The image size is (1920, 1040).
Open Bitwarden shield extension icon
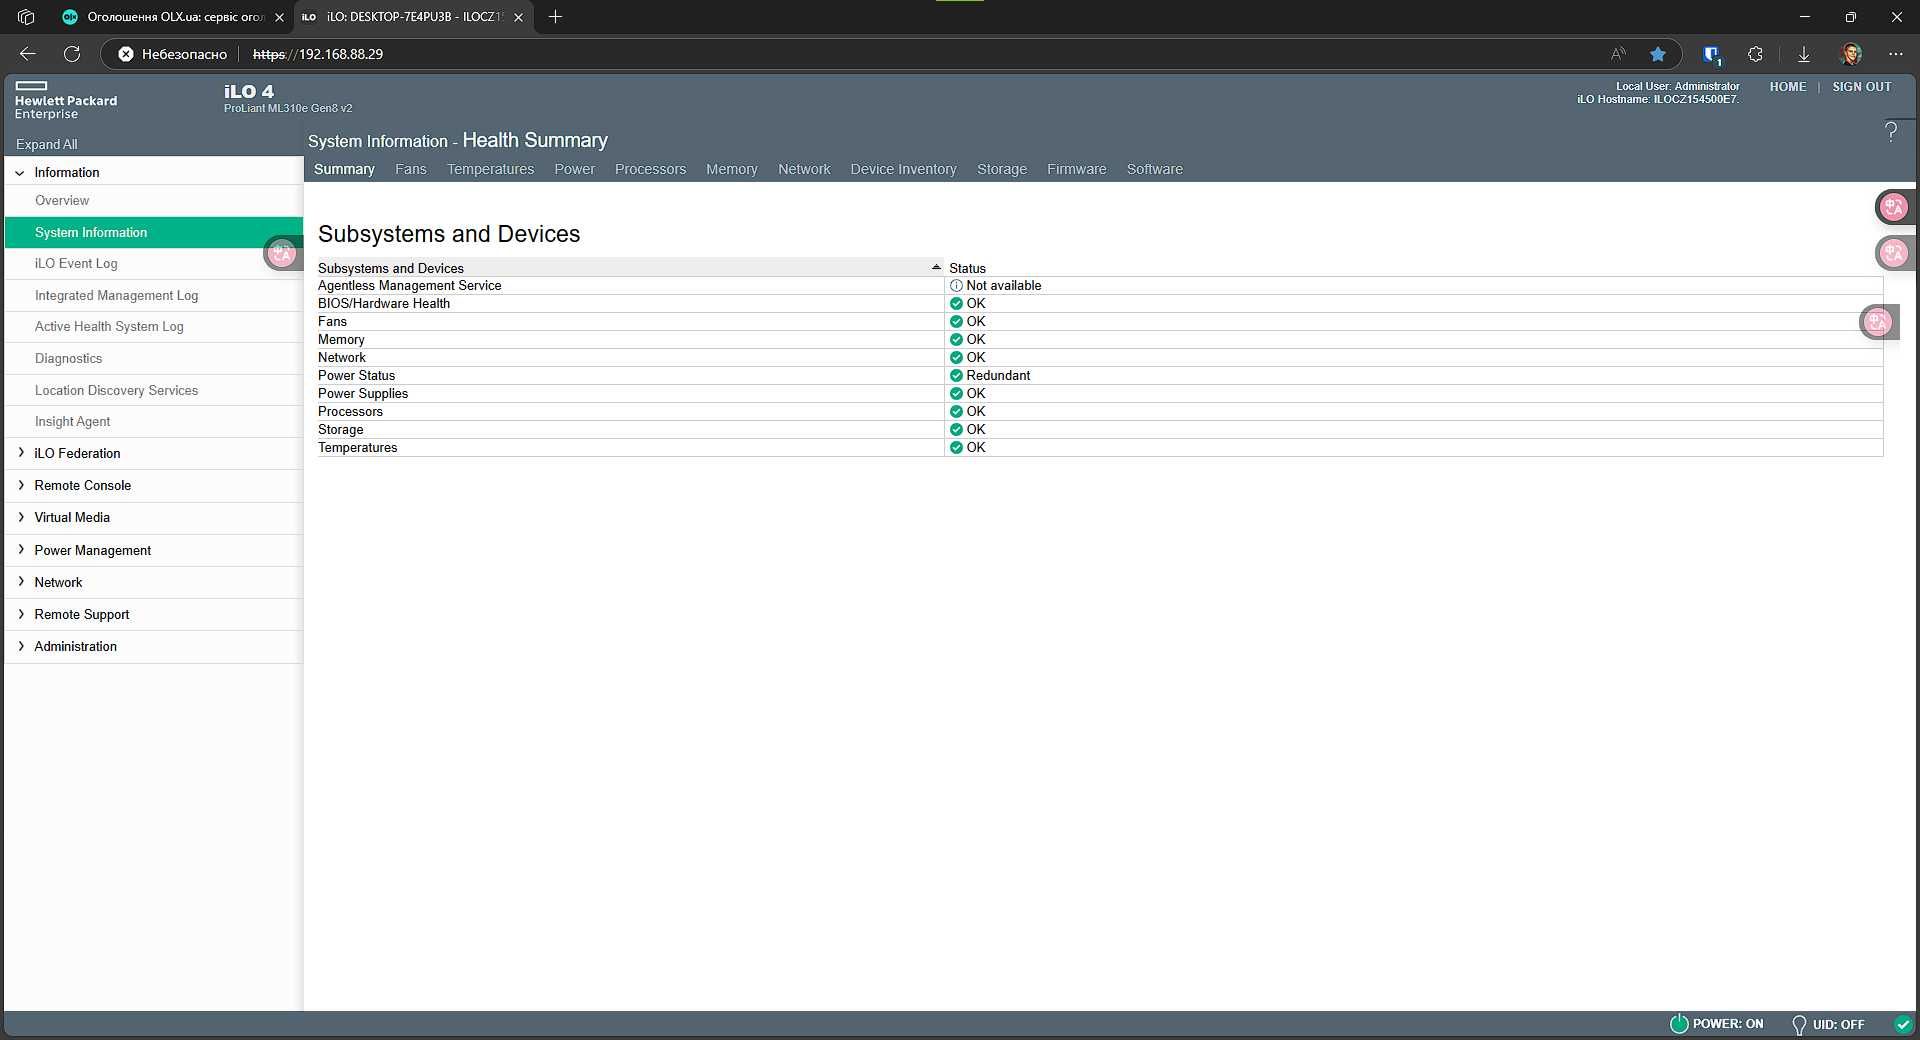click(1712, 54)
